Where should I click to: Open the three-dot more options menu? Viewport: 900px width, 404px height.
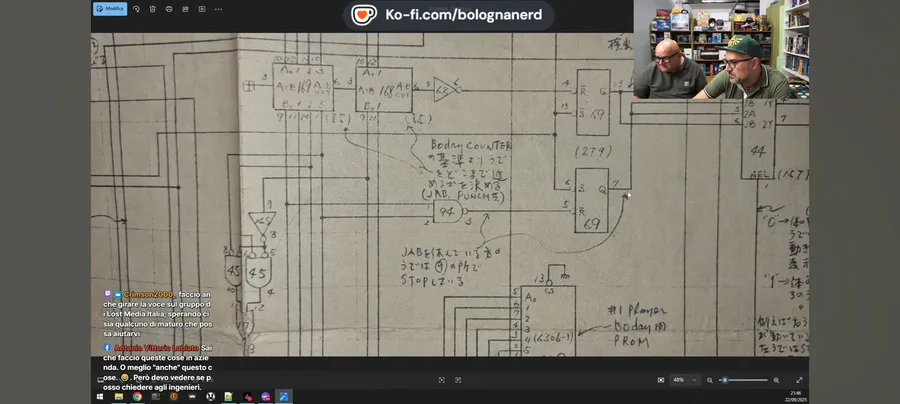pos(219,9)
